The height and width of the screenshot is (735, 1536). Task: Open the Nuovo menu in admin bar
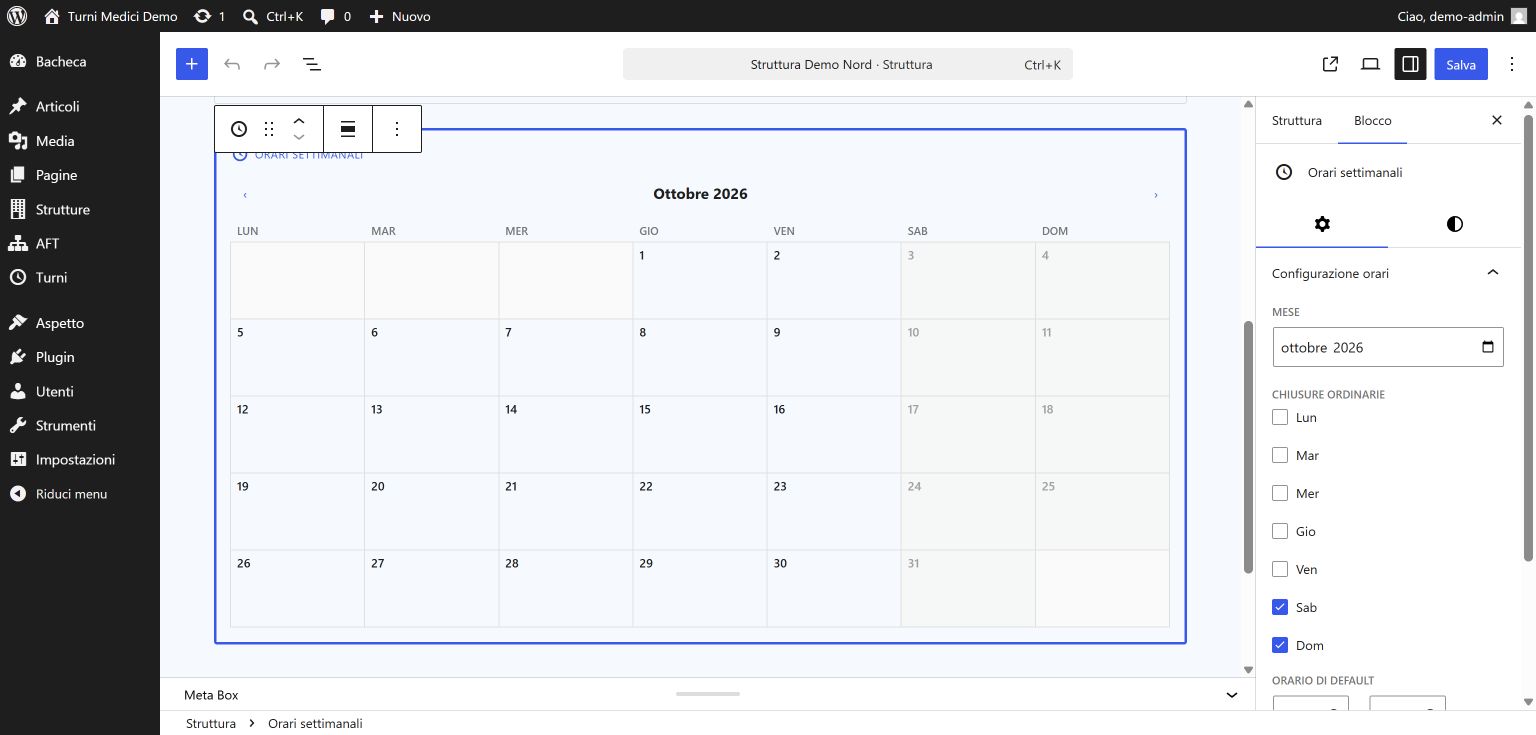400,16
